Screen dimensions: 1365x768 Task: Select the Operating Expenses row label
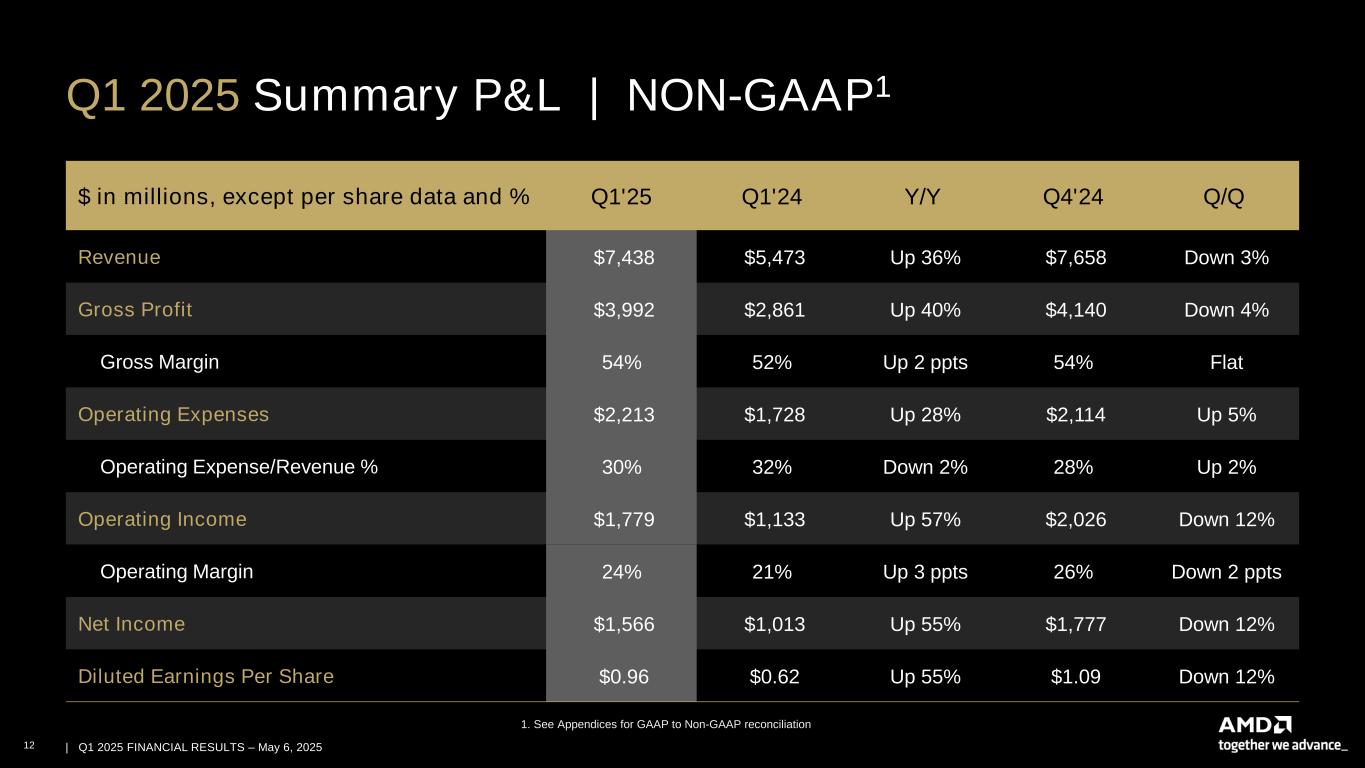coord(173,414)
